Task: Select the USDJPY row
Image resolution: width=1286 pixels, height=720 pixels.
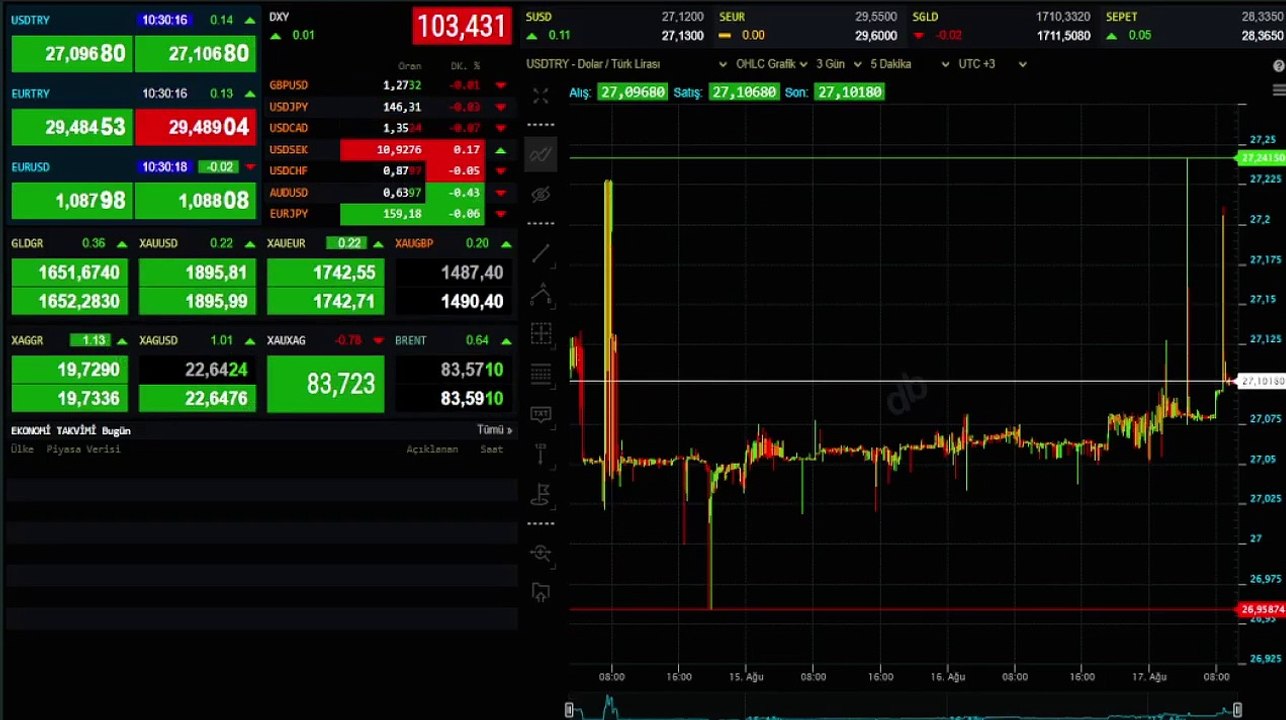Action: [388, 107]
